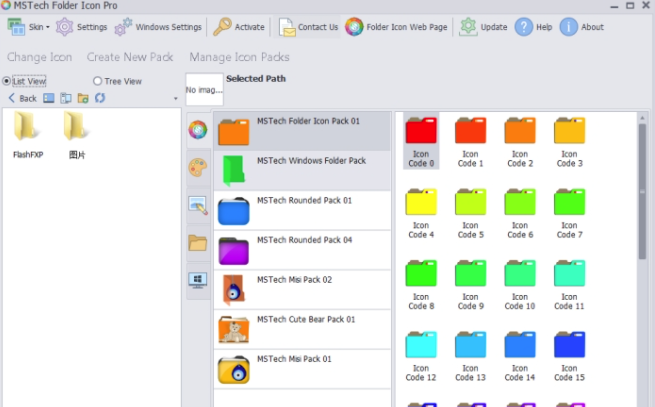The width and height of the screenshot is (655, 407).
Task: Click the No image preview box
Action: click(x=204, y=89)
